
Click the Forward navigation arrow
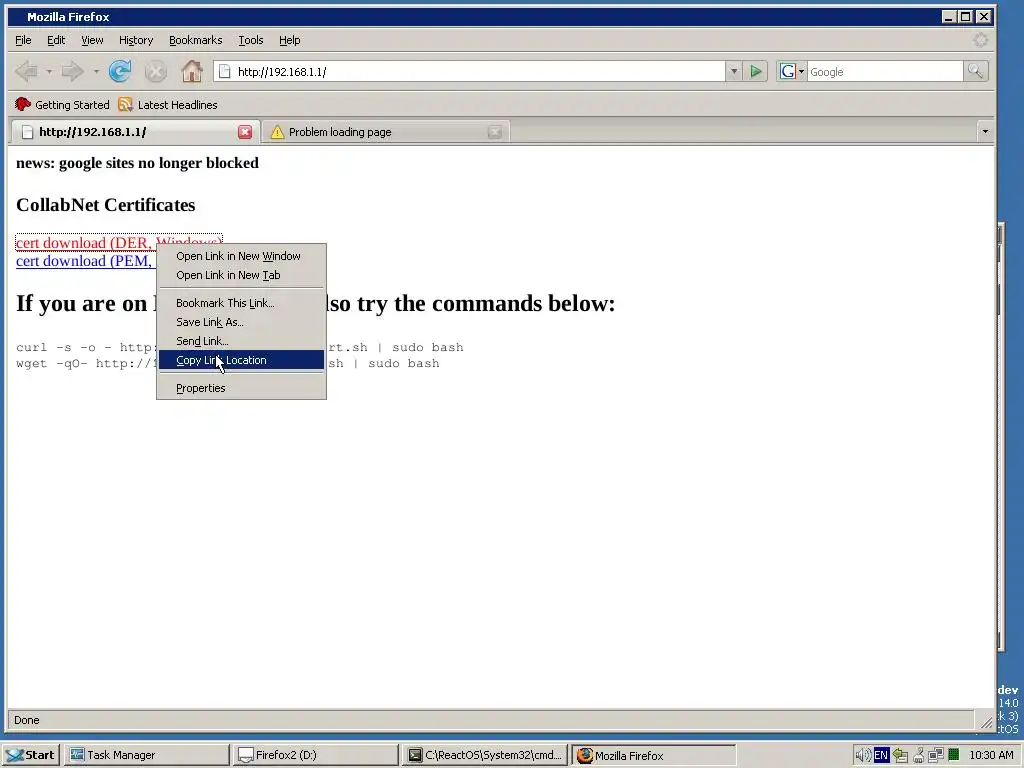tap(72, 71)
